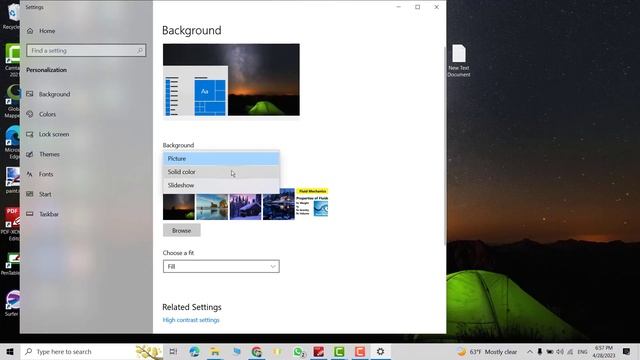Select the night sky tent picture thumbnail
Image resolution: width=640 pixels, height=360 pixels.
pos(179,207)
